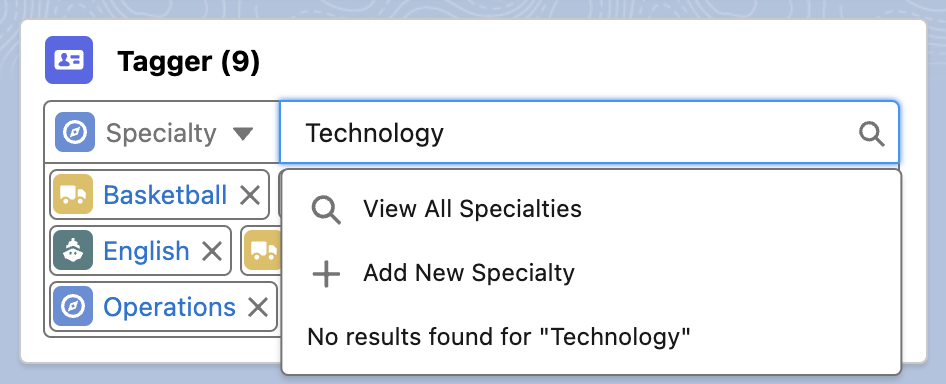This screenshot has height=384, width=946.
Task: Open the English tag link
Action: pos(147,251)
